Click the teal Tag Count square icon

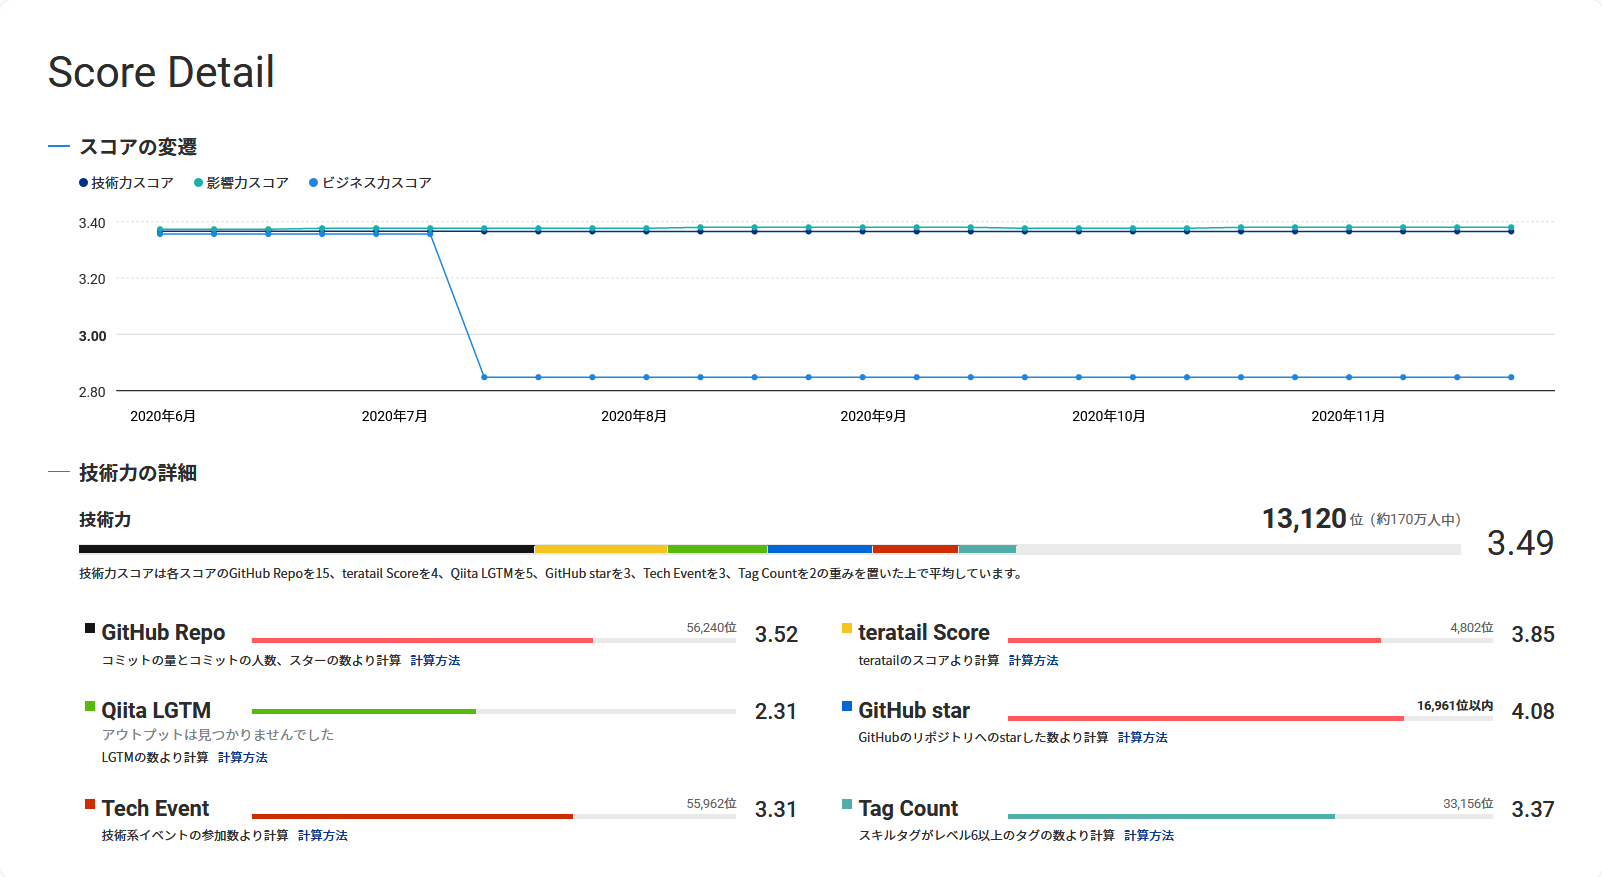pos(847,804)
